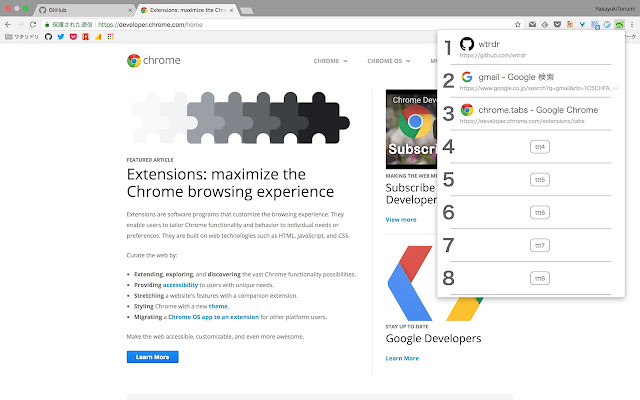Click the round blue compass extension icon

(607, 24)
